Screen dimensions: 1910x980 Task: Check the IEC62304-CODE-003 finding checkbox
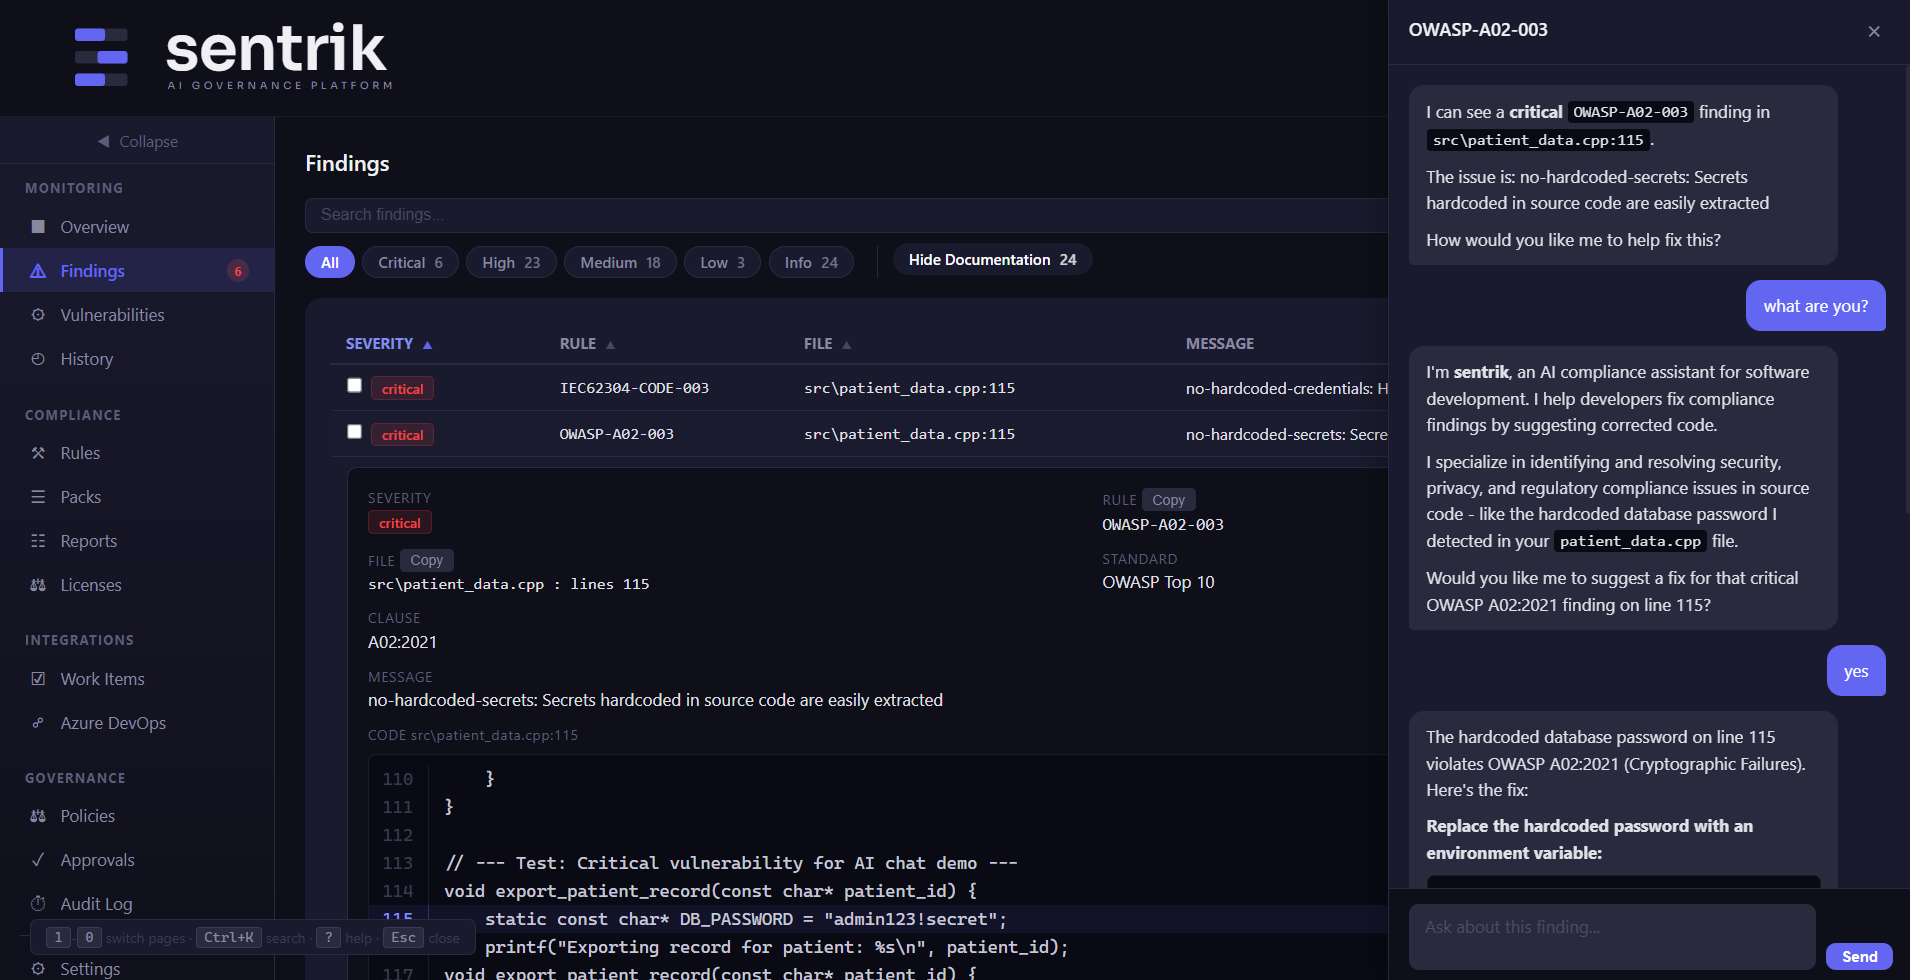(x=354, y=386)
